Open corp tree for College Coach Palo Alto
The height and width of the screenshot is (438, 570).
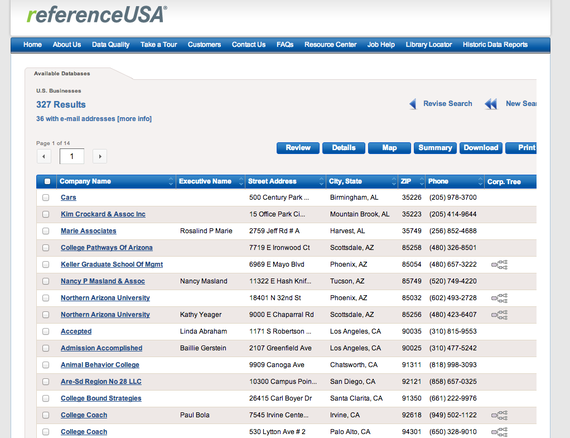click(499, 432)
